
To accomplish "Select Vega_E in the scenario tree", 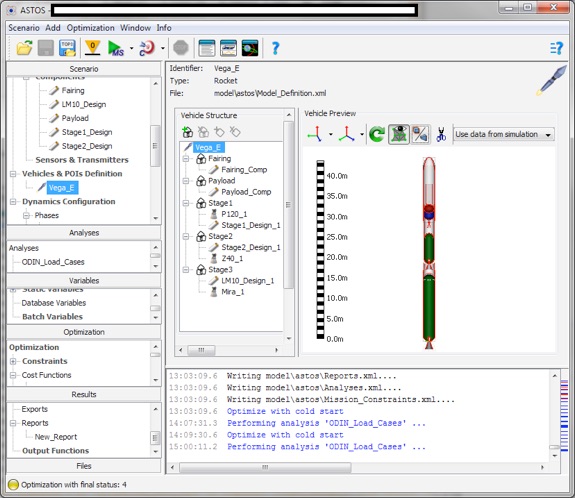I will coord(62,188).
